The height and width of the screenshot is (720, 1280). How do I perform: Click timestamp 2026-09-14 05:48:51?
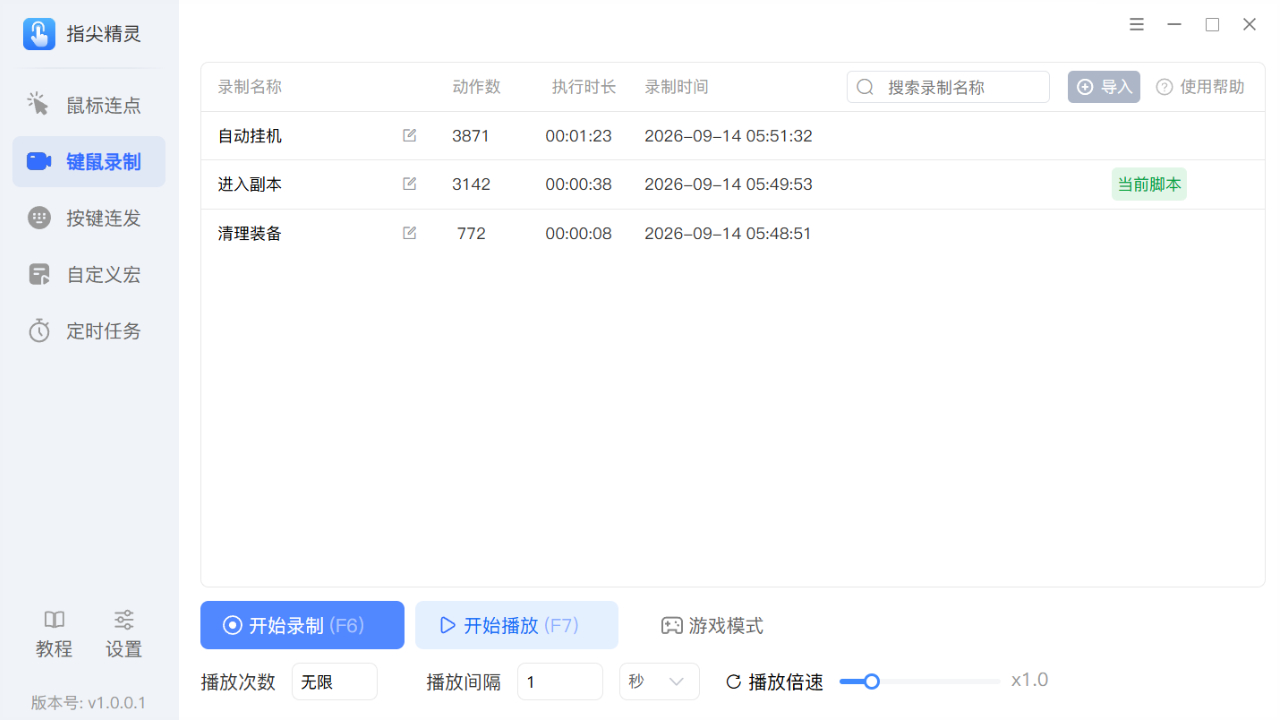pos(728,234)
